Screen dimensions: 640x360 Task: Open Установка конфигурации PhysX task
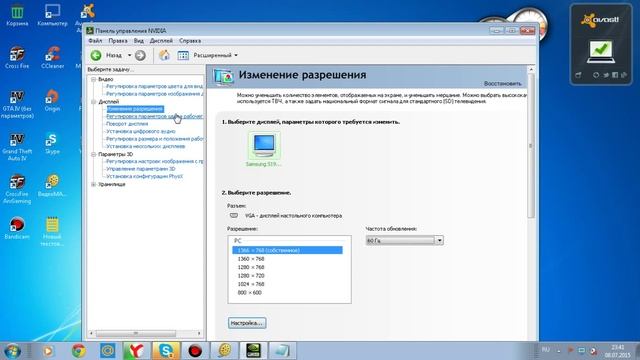point(144,176)
